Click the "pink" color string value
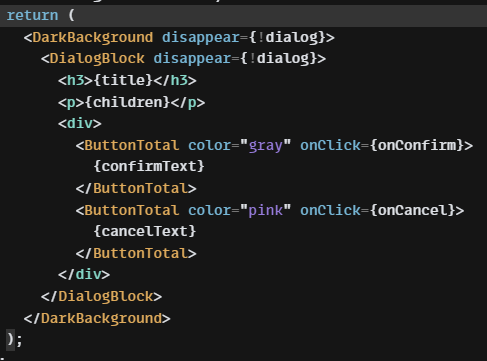Screen dimensions: 487x361 [266, 210]
